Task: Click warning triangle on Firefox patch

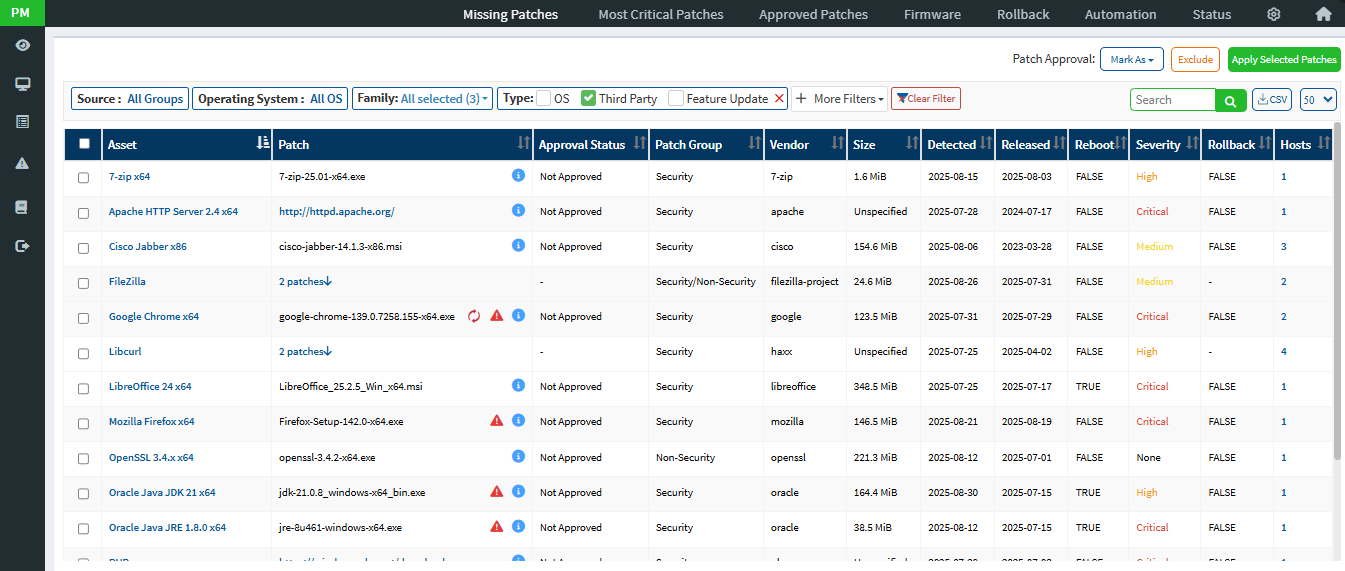Action: point(497,421)
